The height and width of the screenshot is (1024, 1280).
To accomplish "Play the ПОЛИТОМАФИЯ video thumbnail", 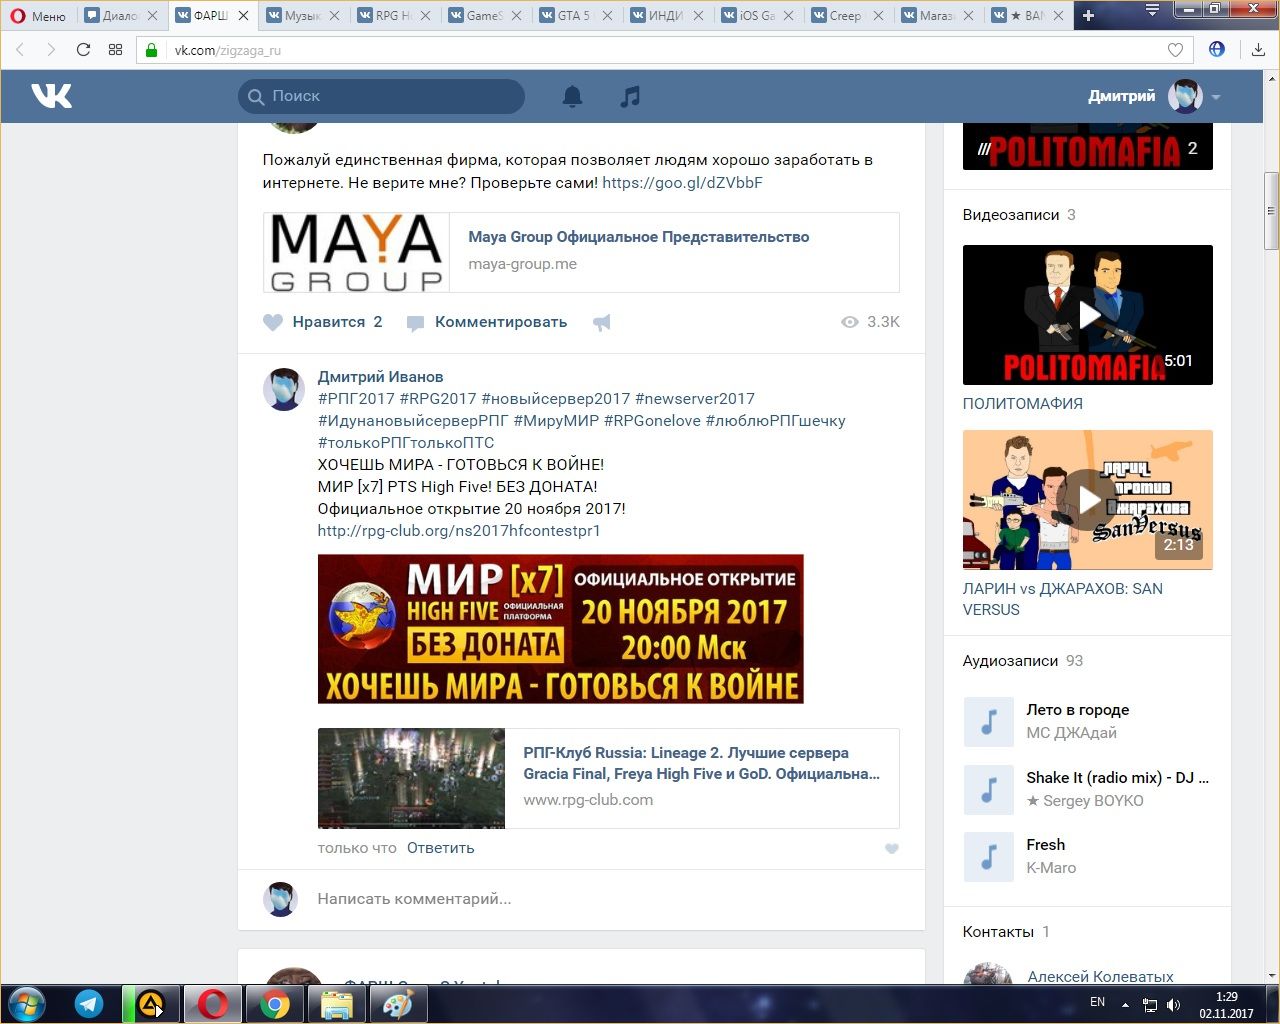I will point(1087,315).
